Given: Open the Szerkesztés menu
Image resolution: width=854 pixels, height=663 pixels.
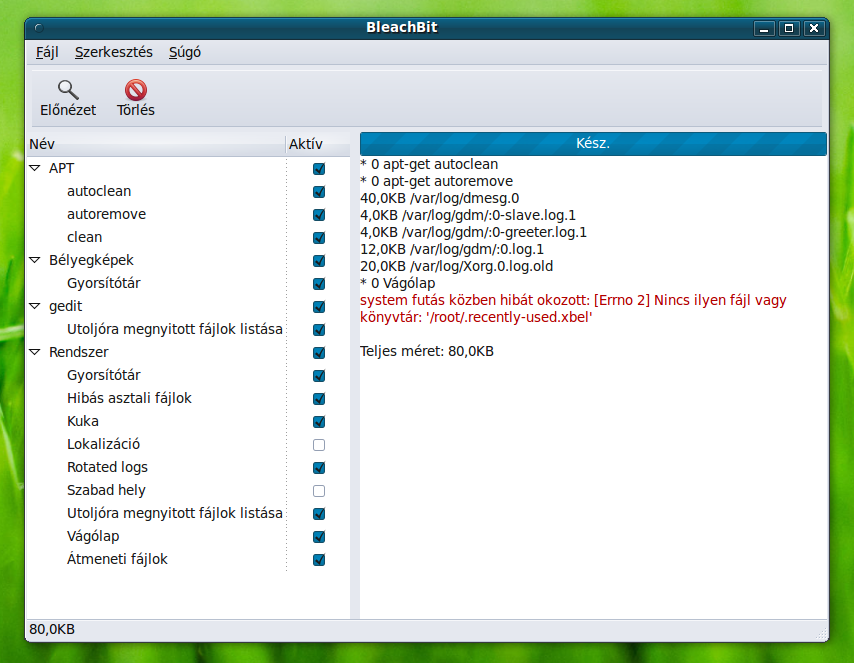Looking at the screenshot, I should (x=114, y=52).
